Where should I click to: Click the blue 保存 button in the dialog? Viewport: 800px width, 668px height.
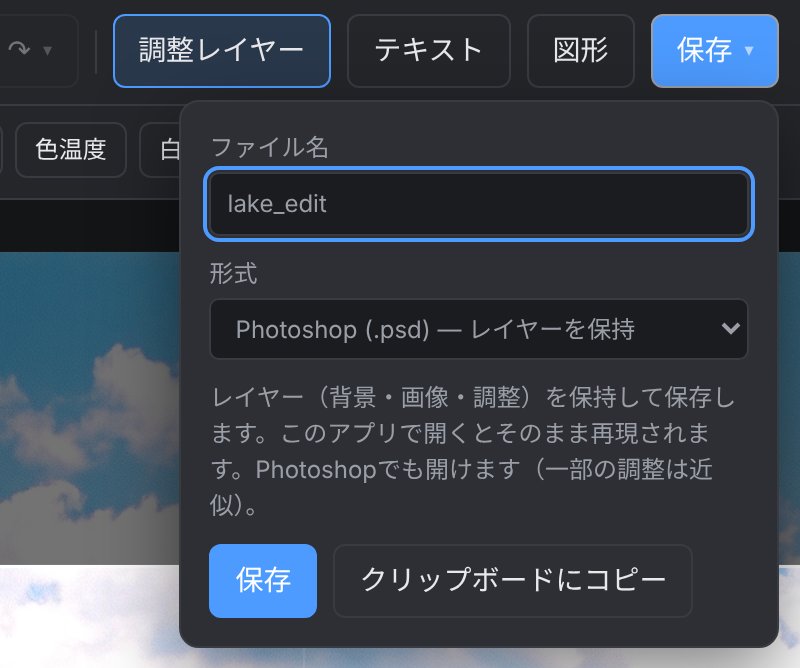263,581
